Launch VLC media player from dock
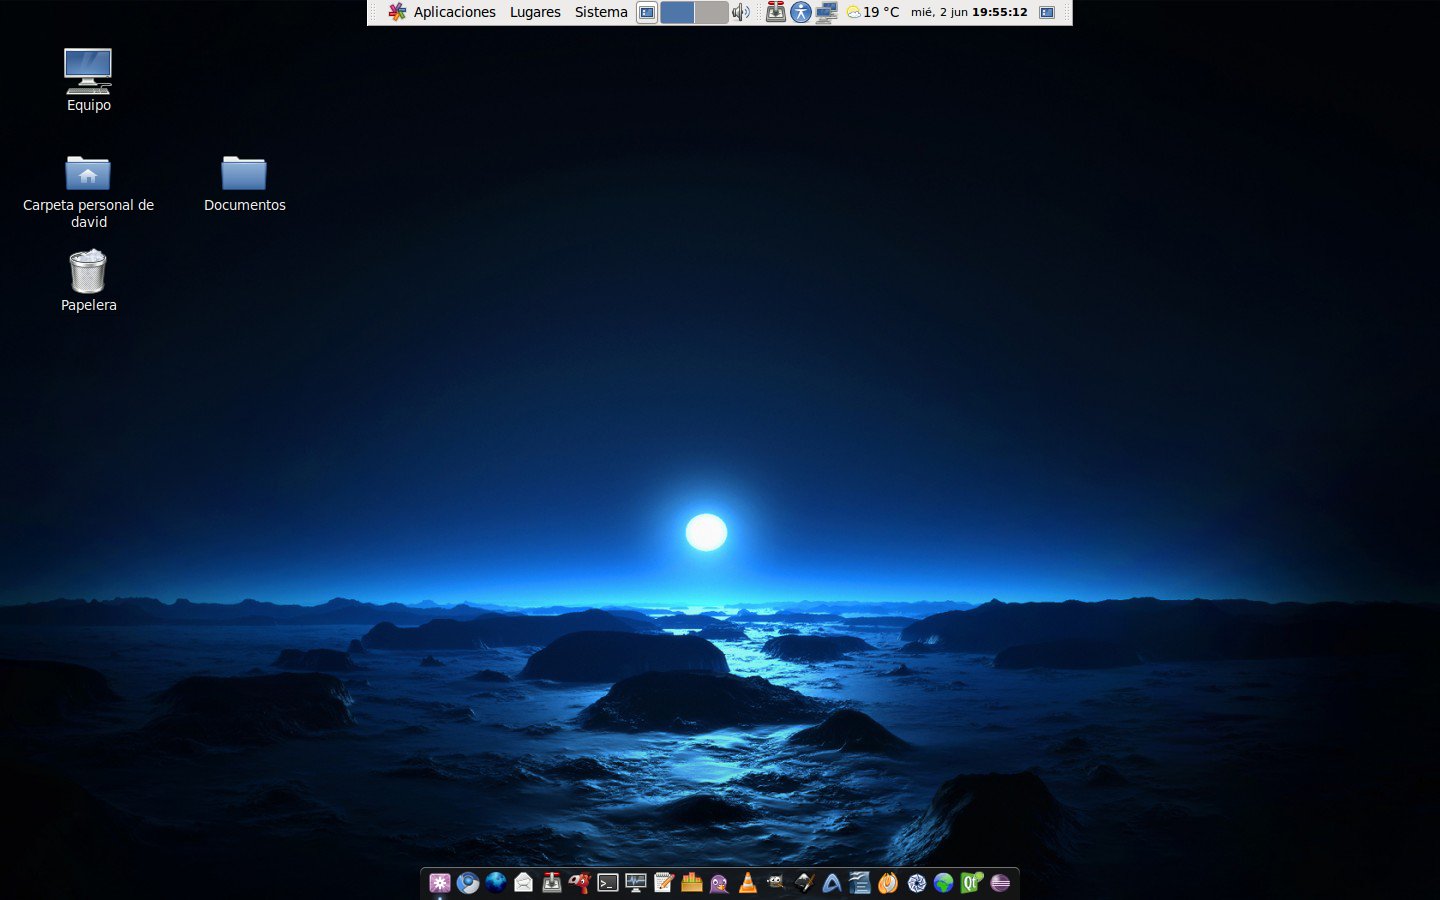The image size is (1440, 900). (747, 883)
